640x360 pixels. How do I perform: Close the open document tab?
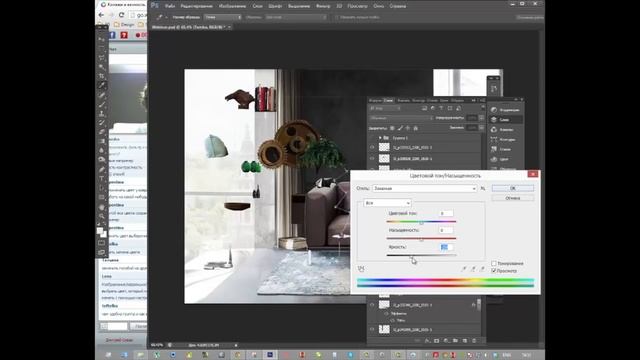pyautogui.click(x=229, y=27)
